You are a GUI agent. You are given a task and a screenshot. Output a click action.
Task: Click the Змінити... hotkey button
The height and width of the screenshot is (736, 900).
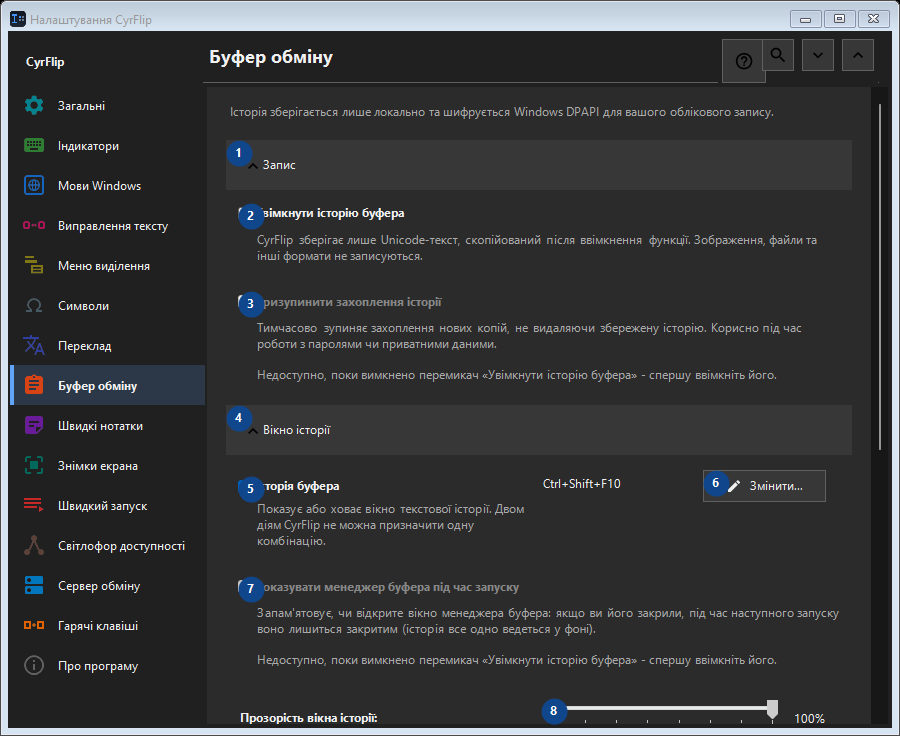coord(764,486)
